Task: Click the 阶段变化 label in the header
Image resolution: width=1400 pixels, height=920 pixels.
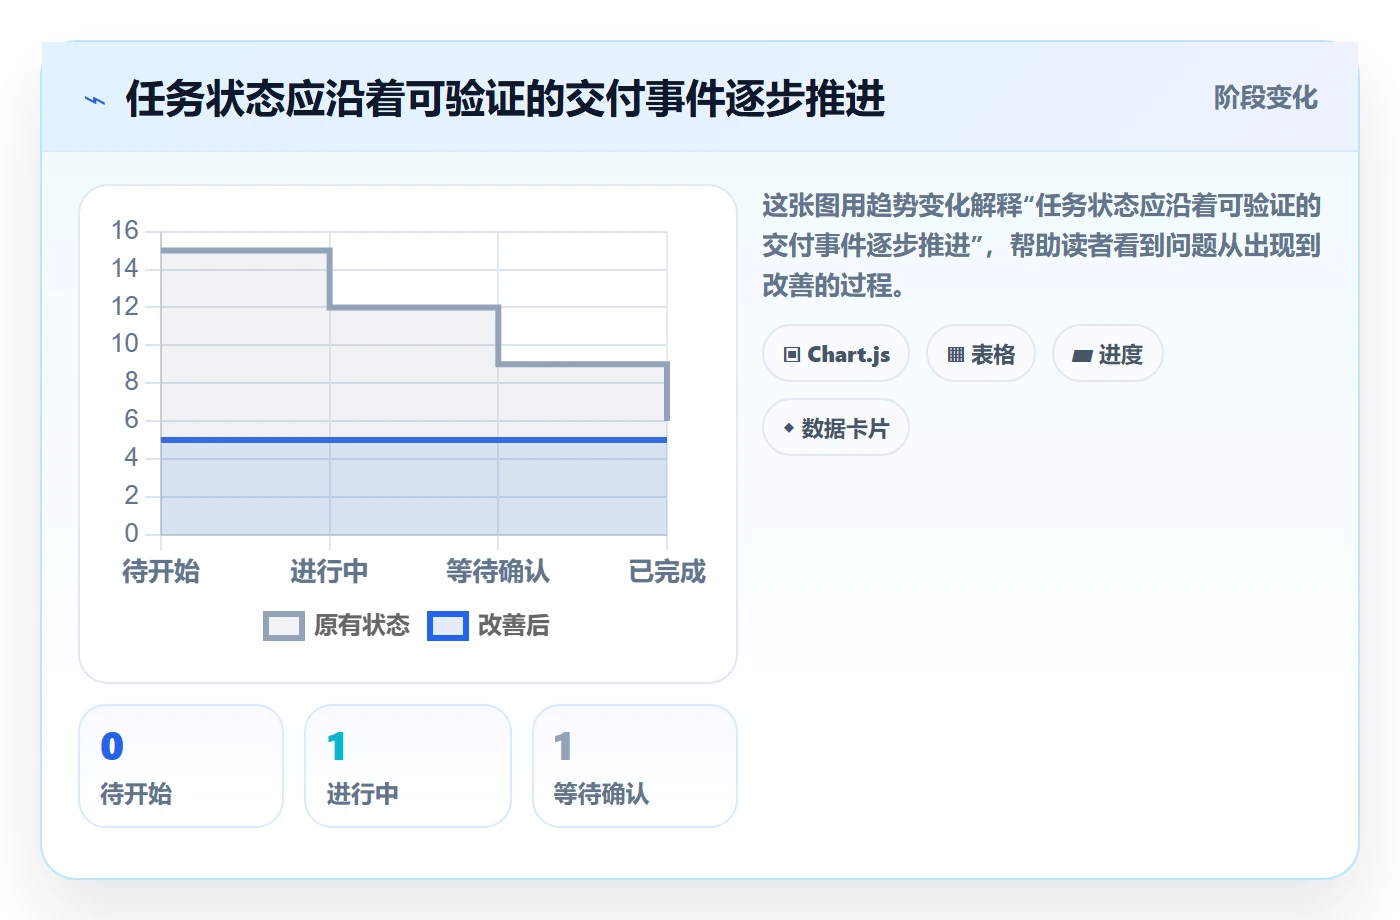Action: pos(1266,98)
